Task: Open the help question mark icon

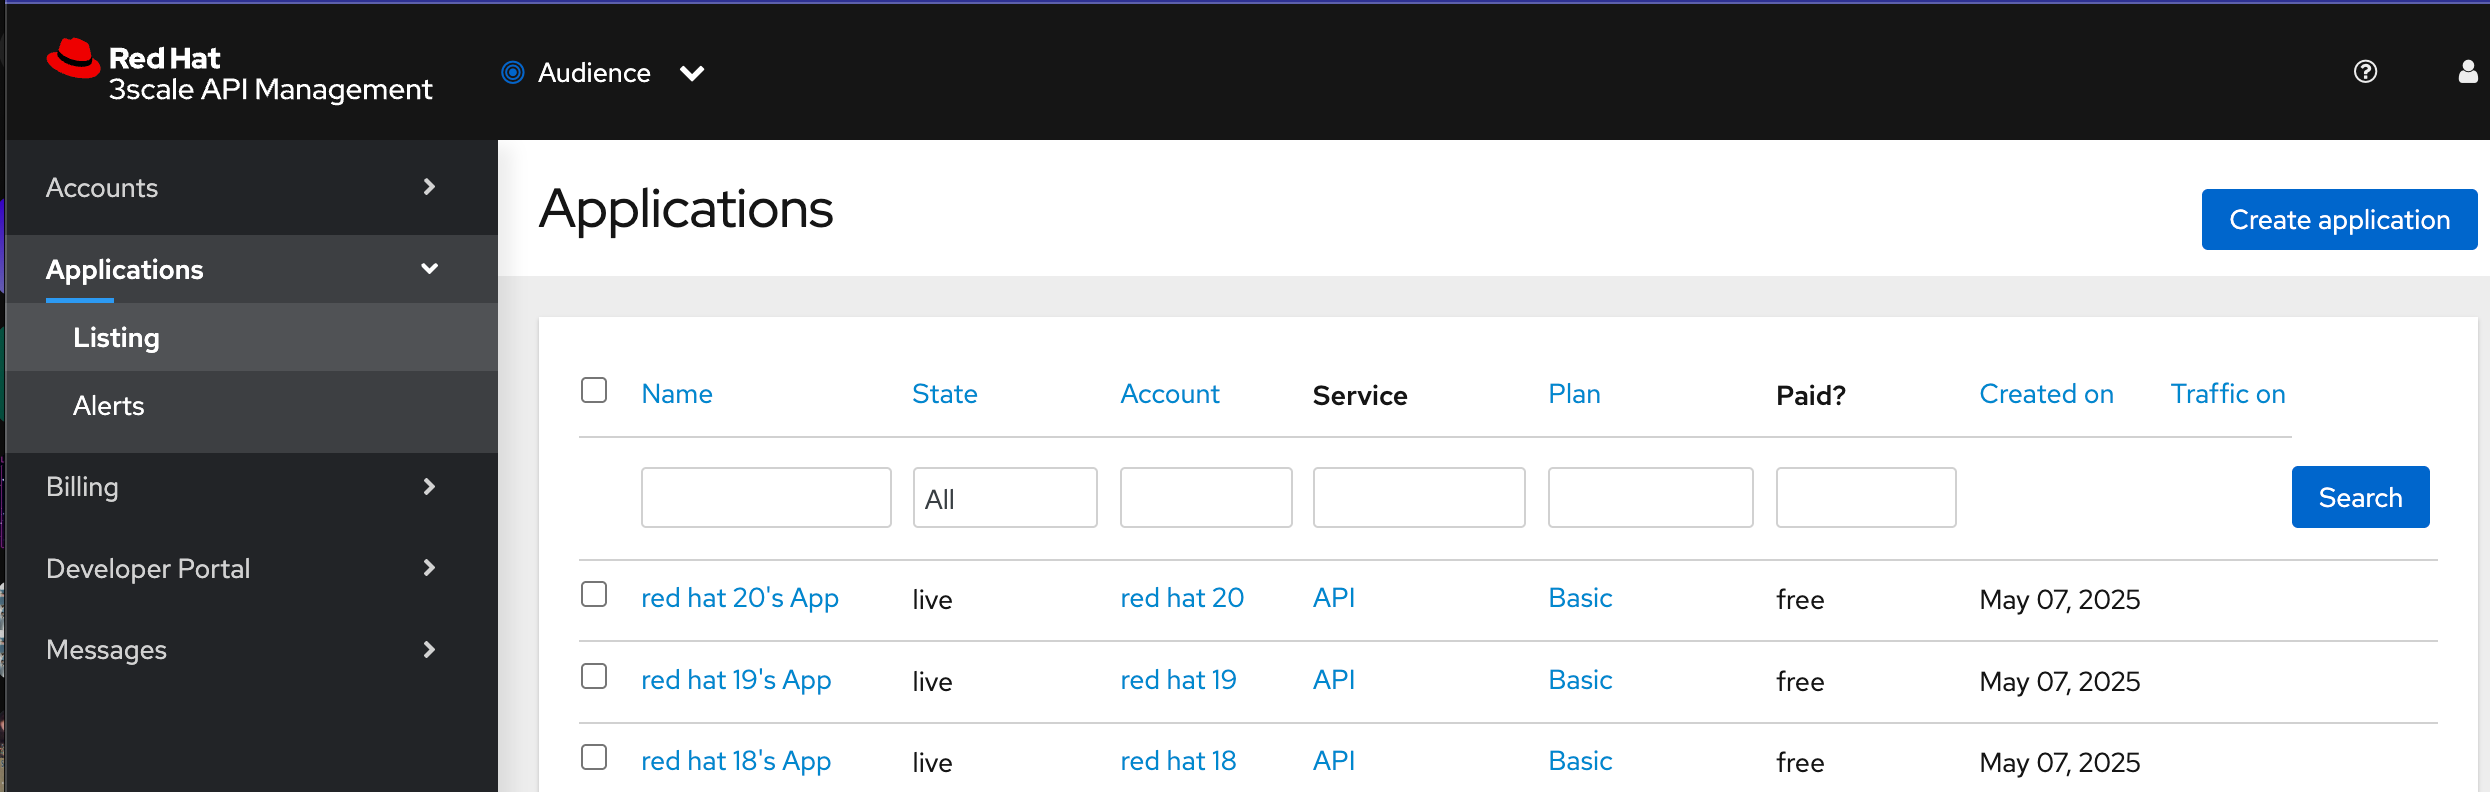Action: click(x=2365, y=72)
